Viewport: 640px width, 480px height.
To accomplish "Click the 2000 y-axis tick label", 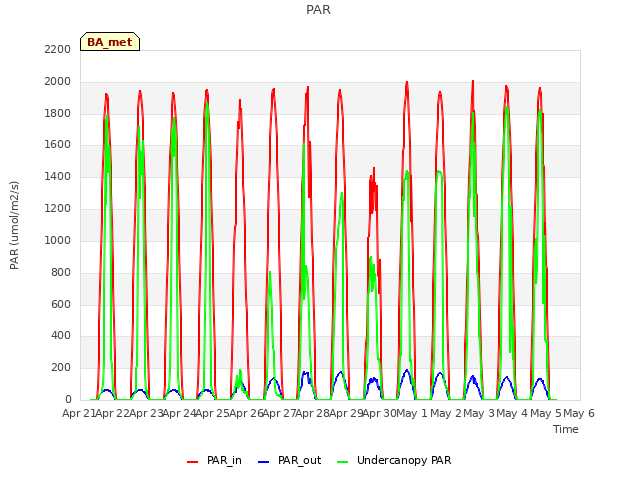I will click(x=58, y=82).
